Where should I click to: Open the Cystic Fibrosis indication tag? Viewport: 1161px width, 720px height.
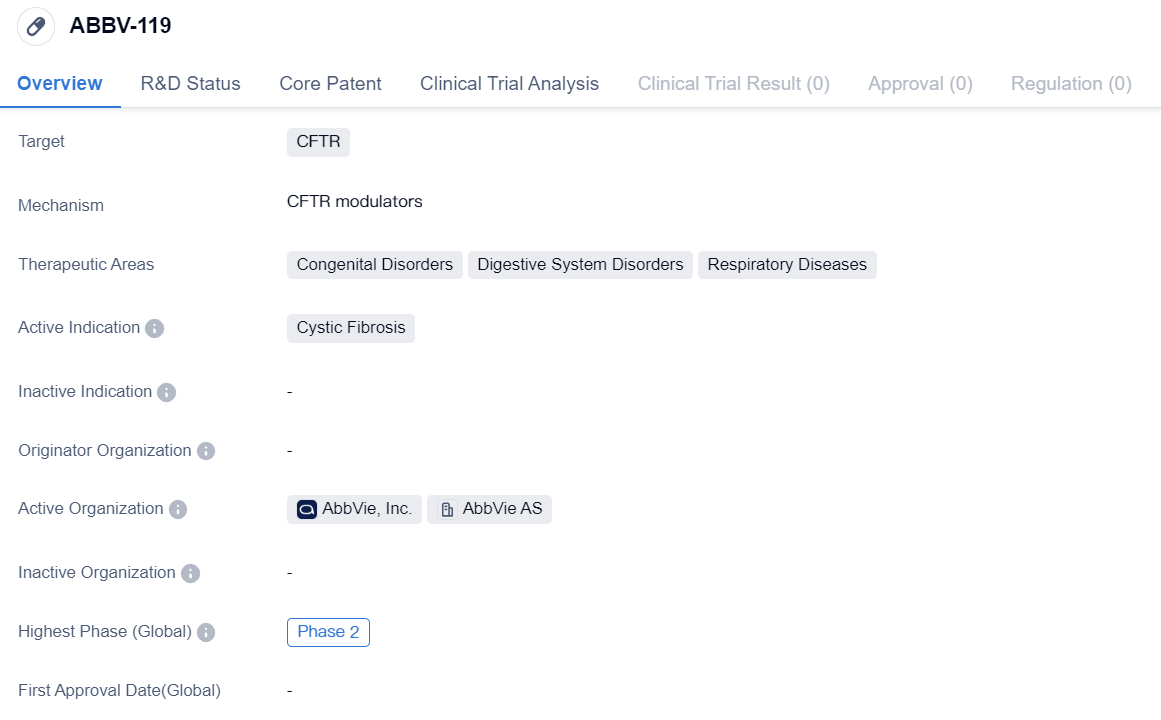(351, 328)
